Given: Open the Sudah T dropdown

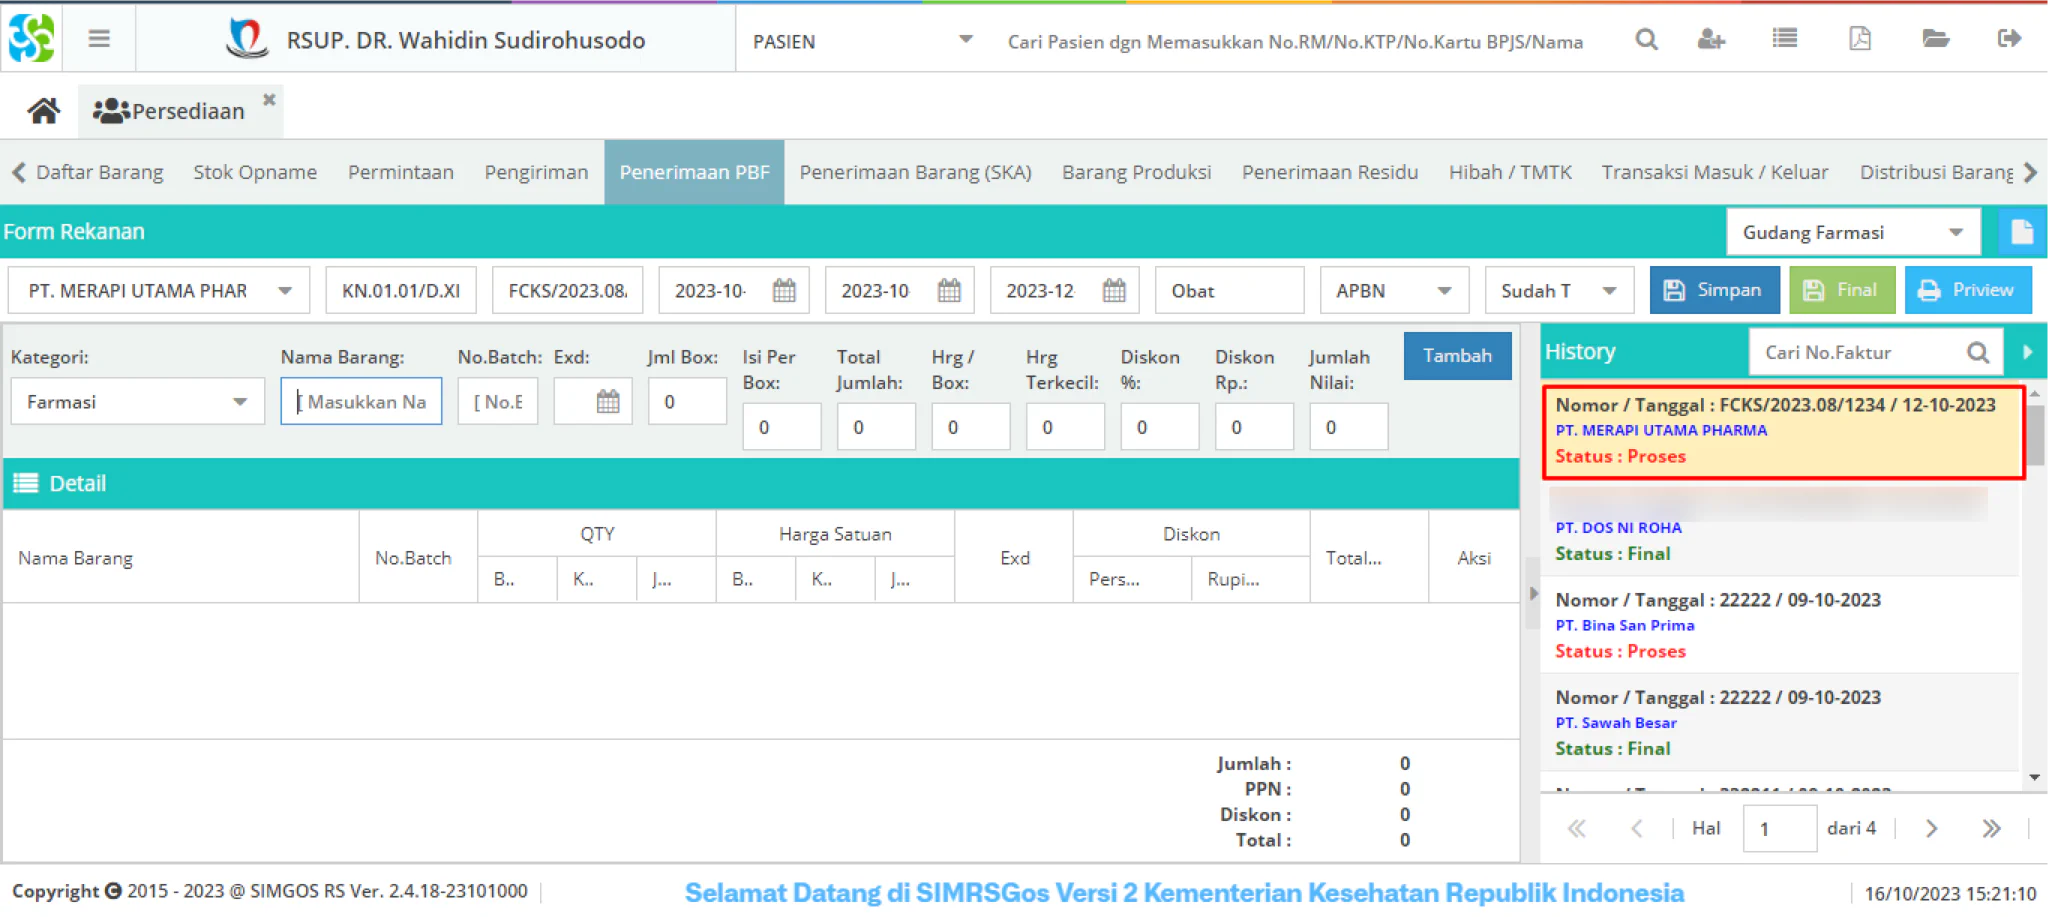Looking at the screenshot, I should [1609, 291].
